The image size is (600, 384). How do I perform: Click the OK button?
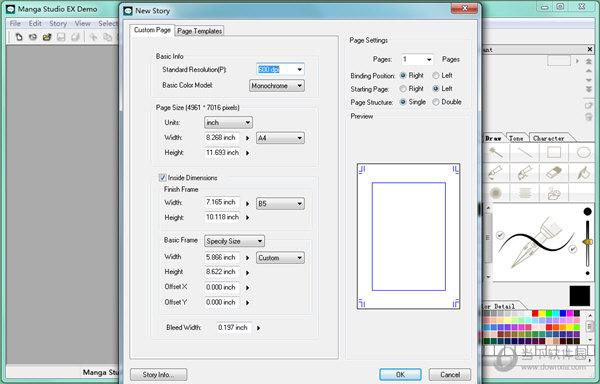pyautogui.click(x=400, y=374)
